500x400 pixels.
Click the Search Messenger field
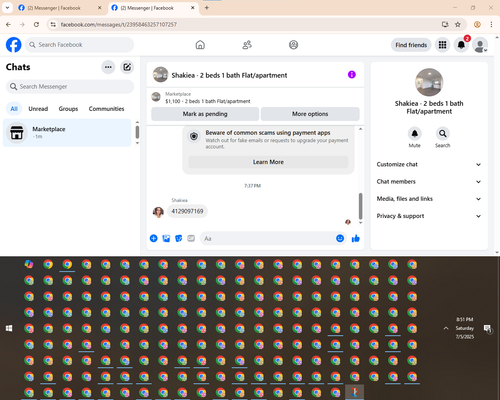pyautogui.click(x=70, y=87)
